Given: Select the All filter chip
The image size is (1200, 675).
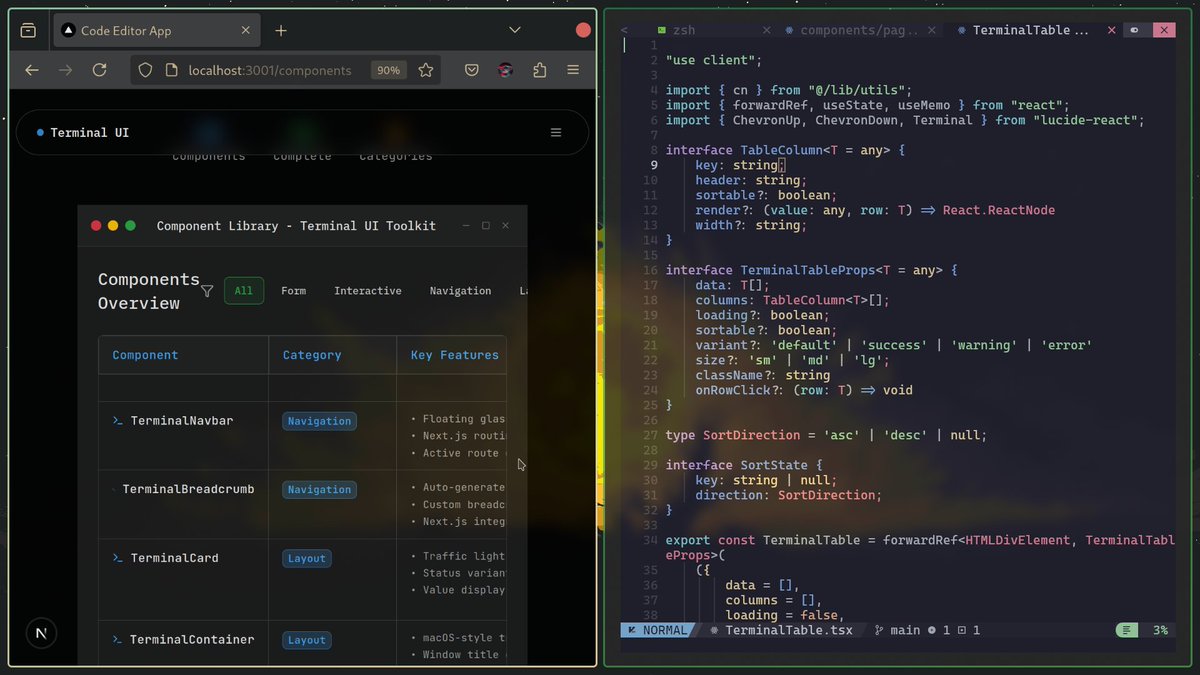Looking at the screenshot, I should 244,291.
